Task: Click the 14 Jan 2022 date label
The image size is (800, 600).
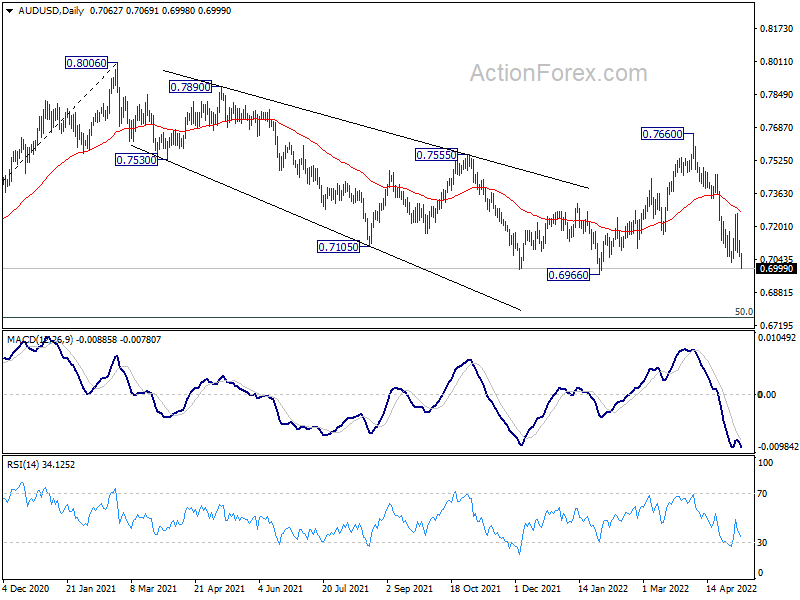Action: 603,589
